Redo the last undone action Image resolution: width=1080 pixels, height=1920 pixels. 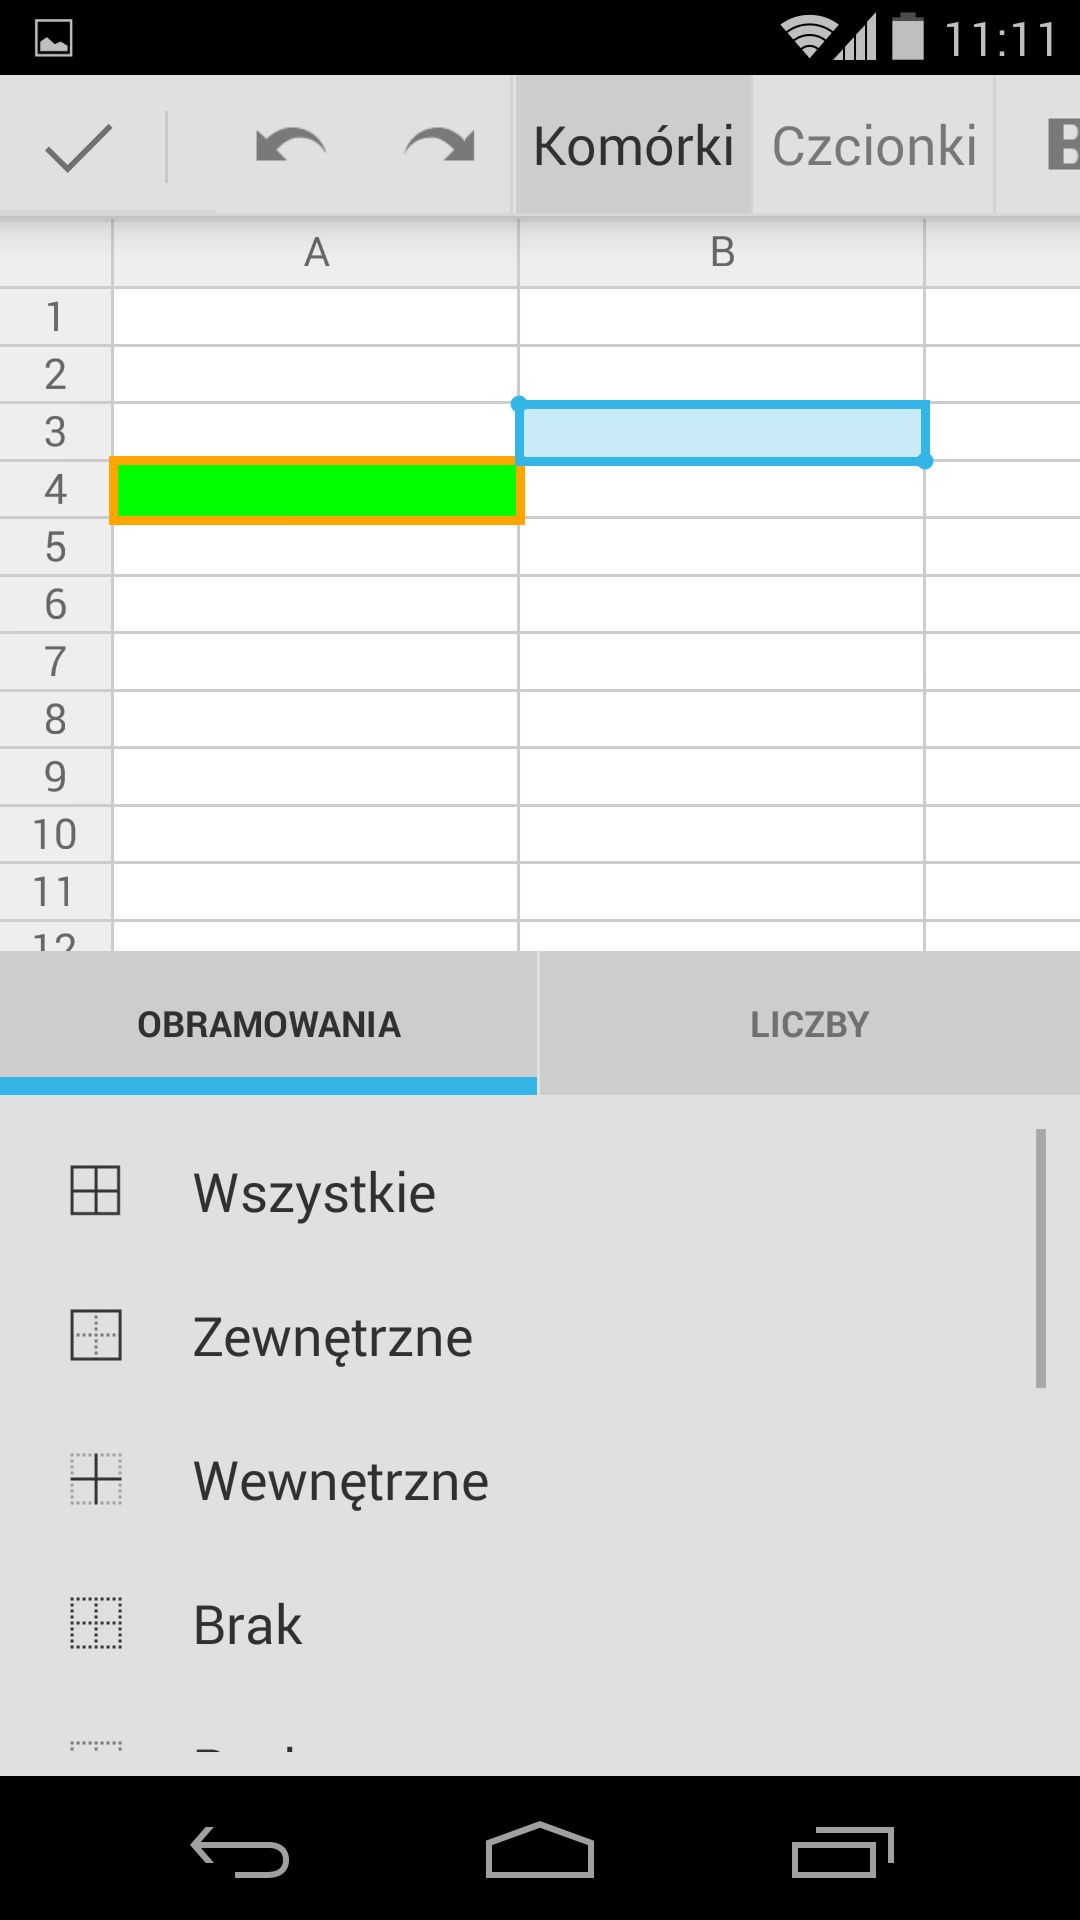click(439, 146)
